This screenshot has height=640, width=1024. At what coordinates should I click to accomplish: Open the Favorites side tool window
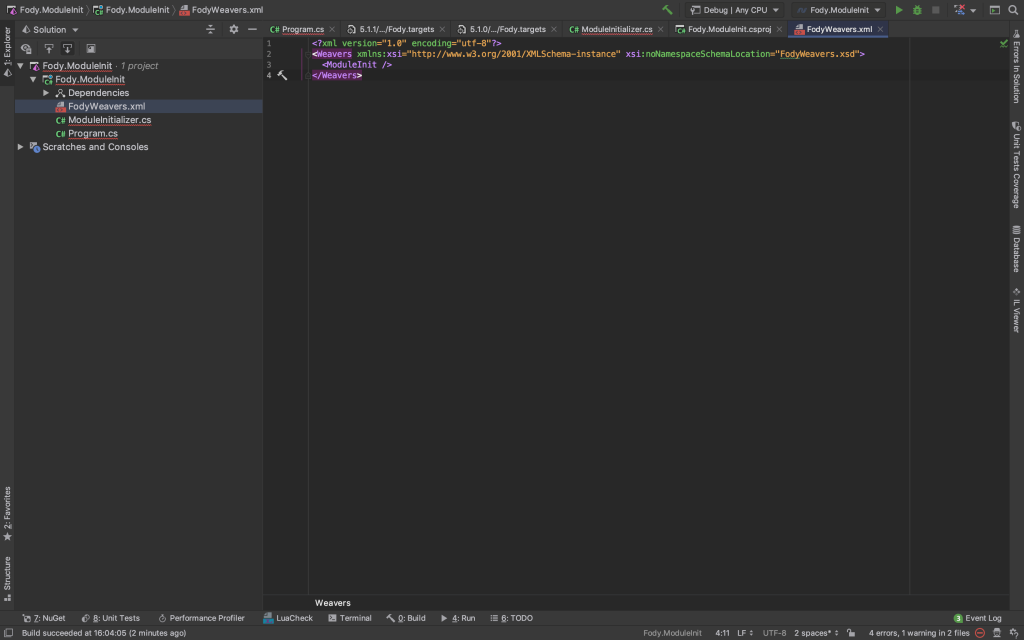coord(7,513)
